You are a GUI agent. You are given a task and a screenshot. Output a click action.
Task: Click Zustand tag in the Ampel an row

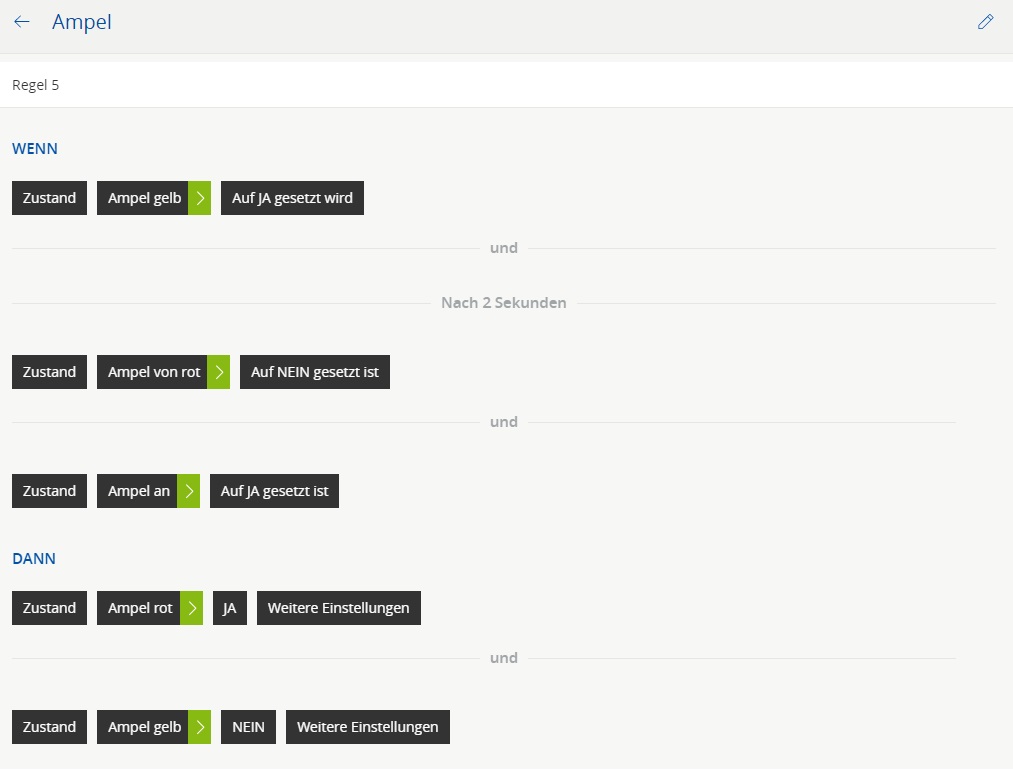49,491
